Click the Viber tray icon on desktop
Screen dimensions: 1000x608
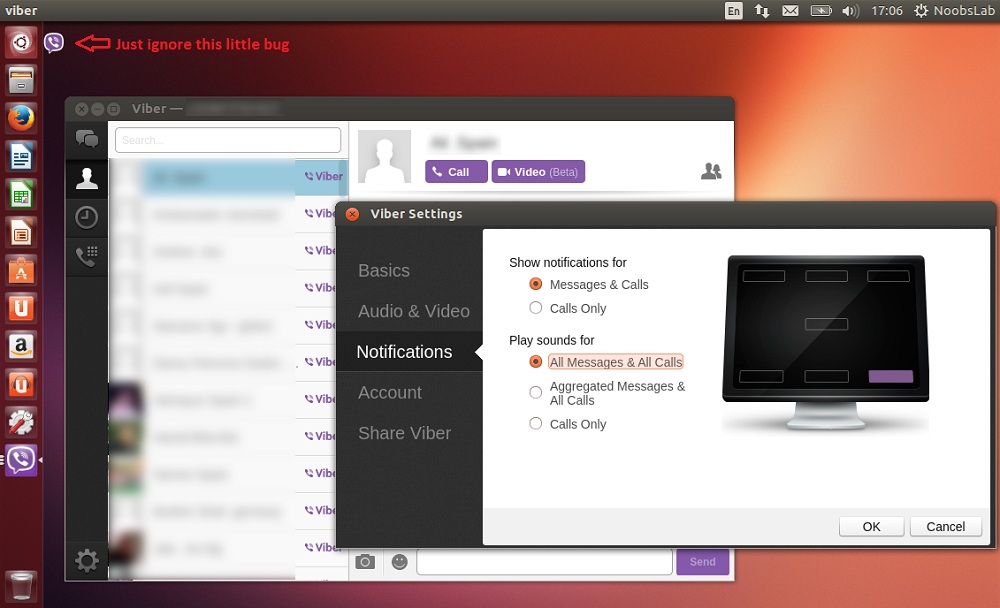(54, 43)
